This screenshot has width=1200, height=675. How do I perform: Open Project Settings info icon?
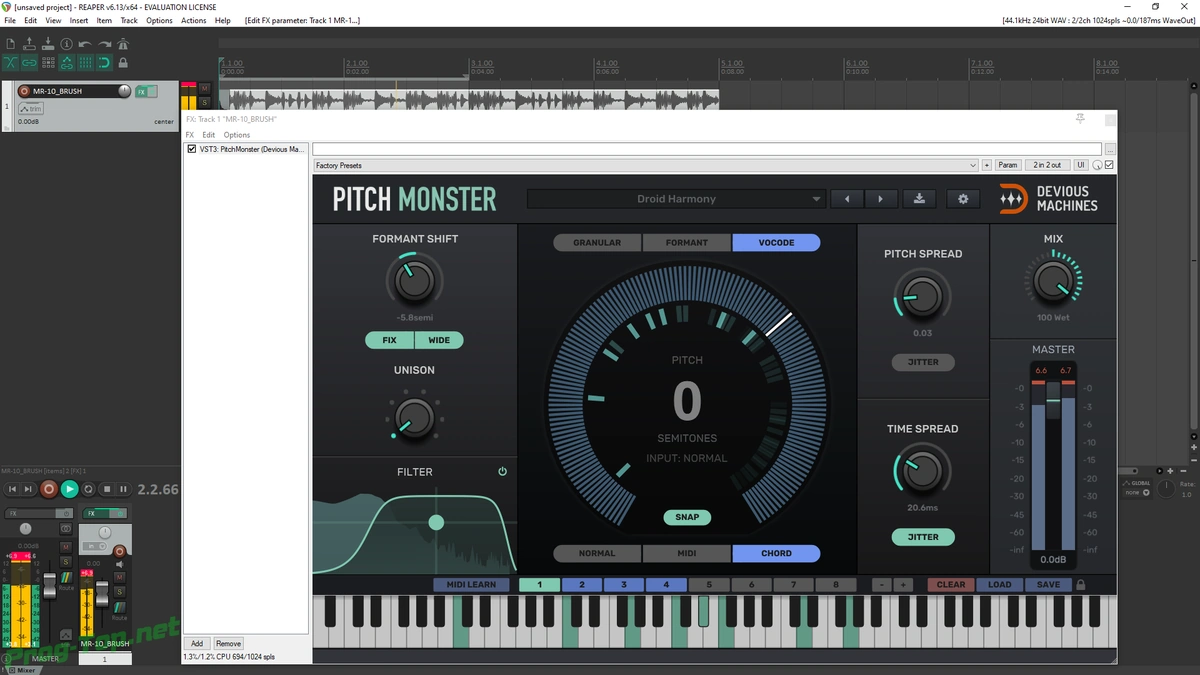point(67,44)
